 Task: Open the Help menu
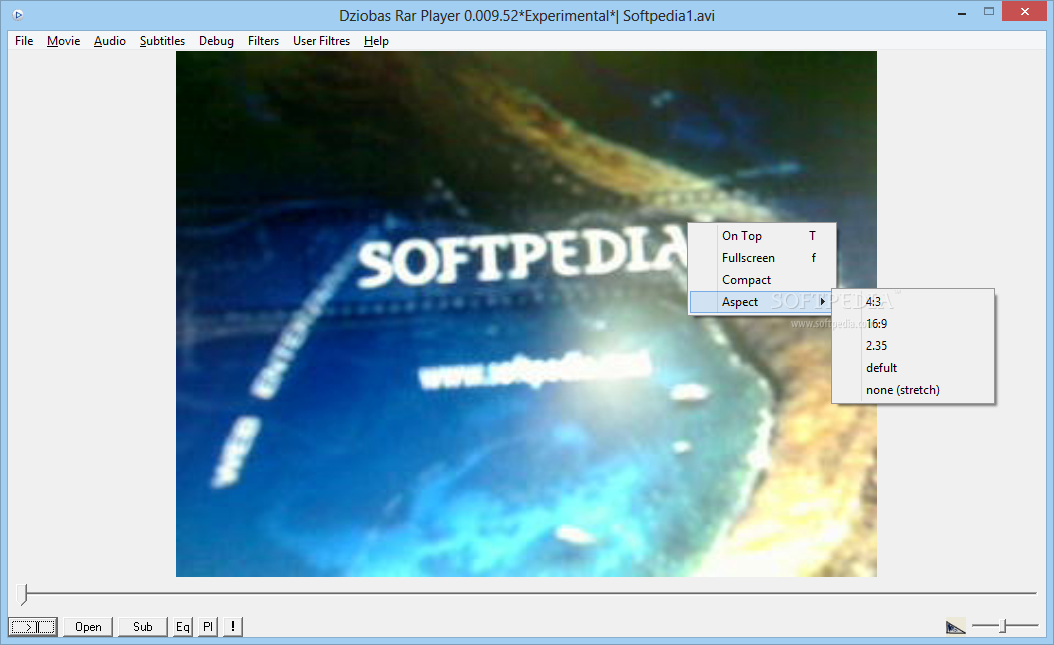376,41
